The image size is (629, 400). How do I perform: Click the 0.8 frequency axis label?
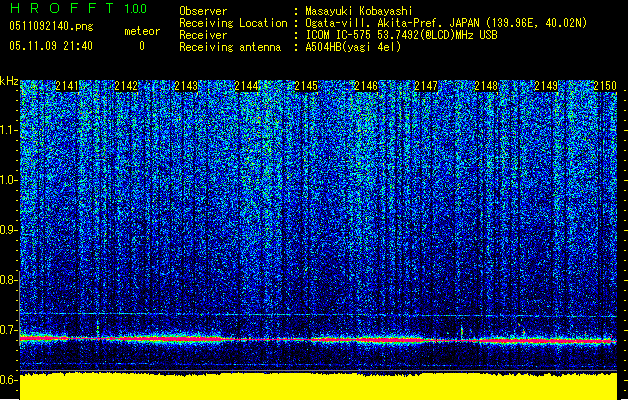pyautogui.click(x=8, y=280)
